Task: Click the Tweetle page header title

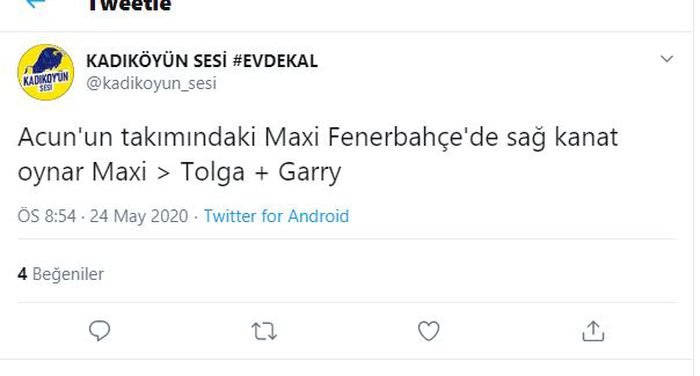Action: coord(129,5)
